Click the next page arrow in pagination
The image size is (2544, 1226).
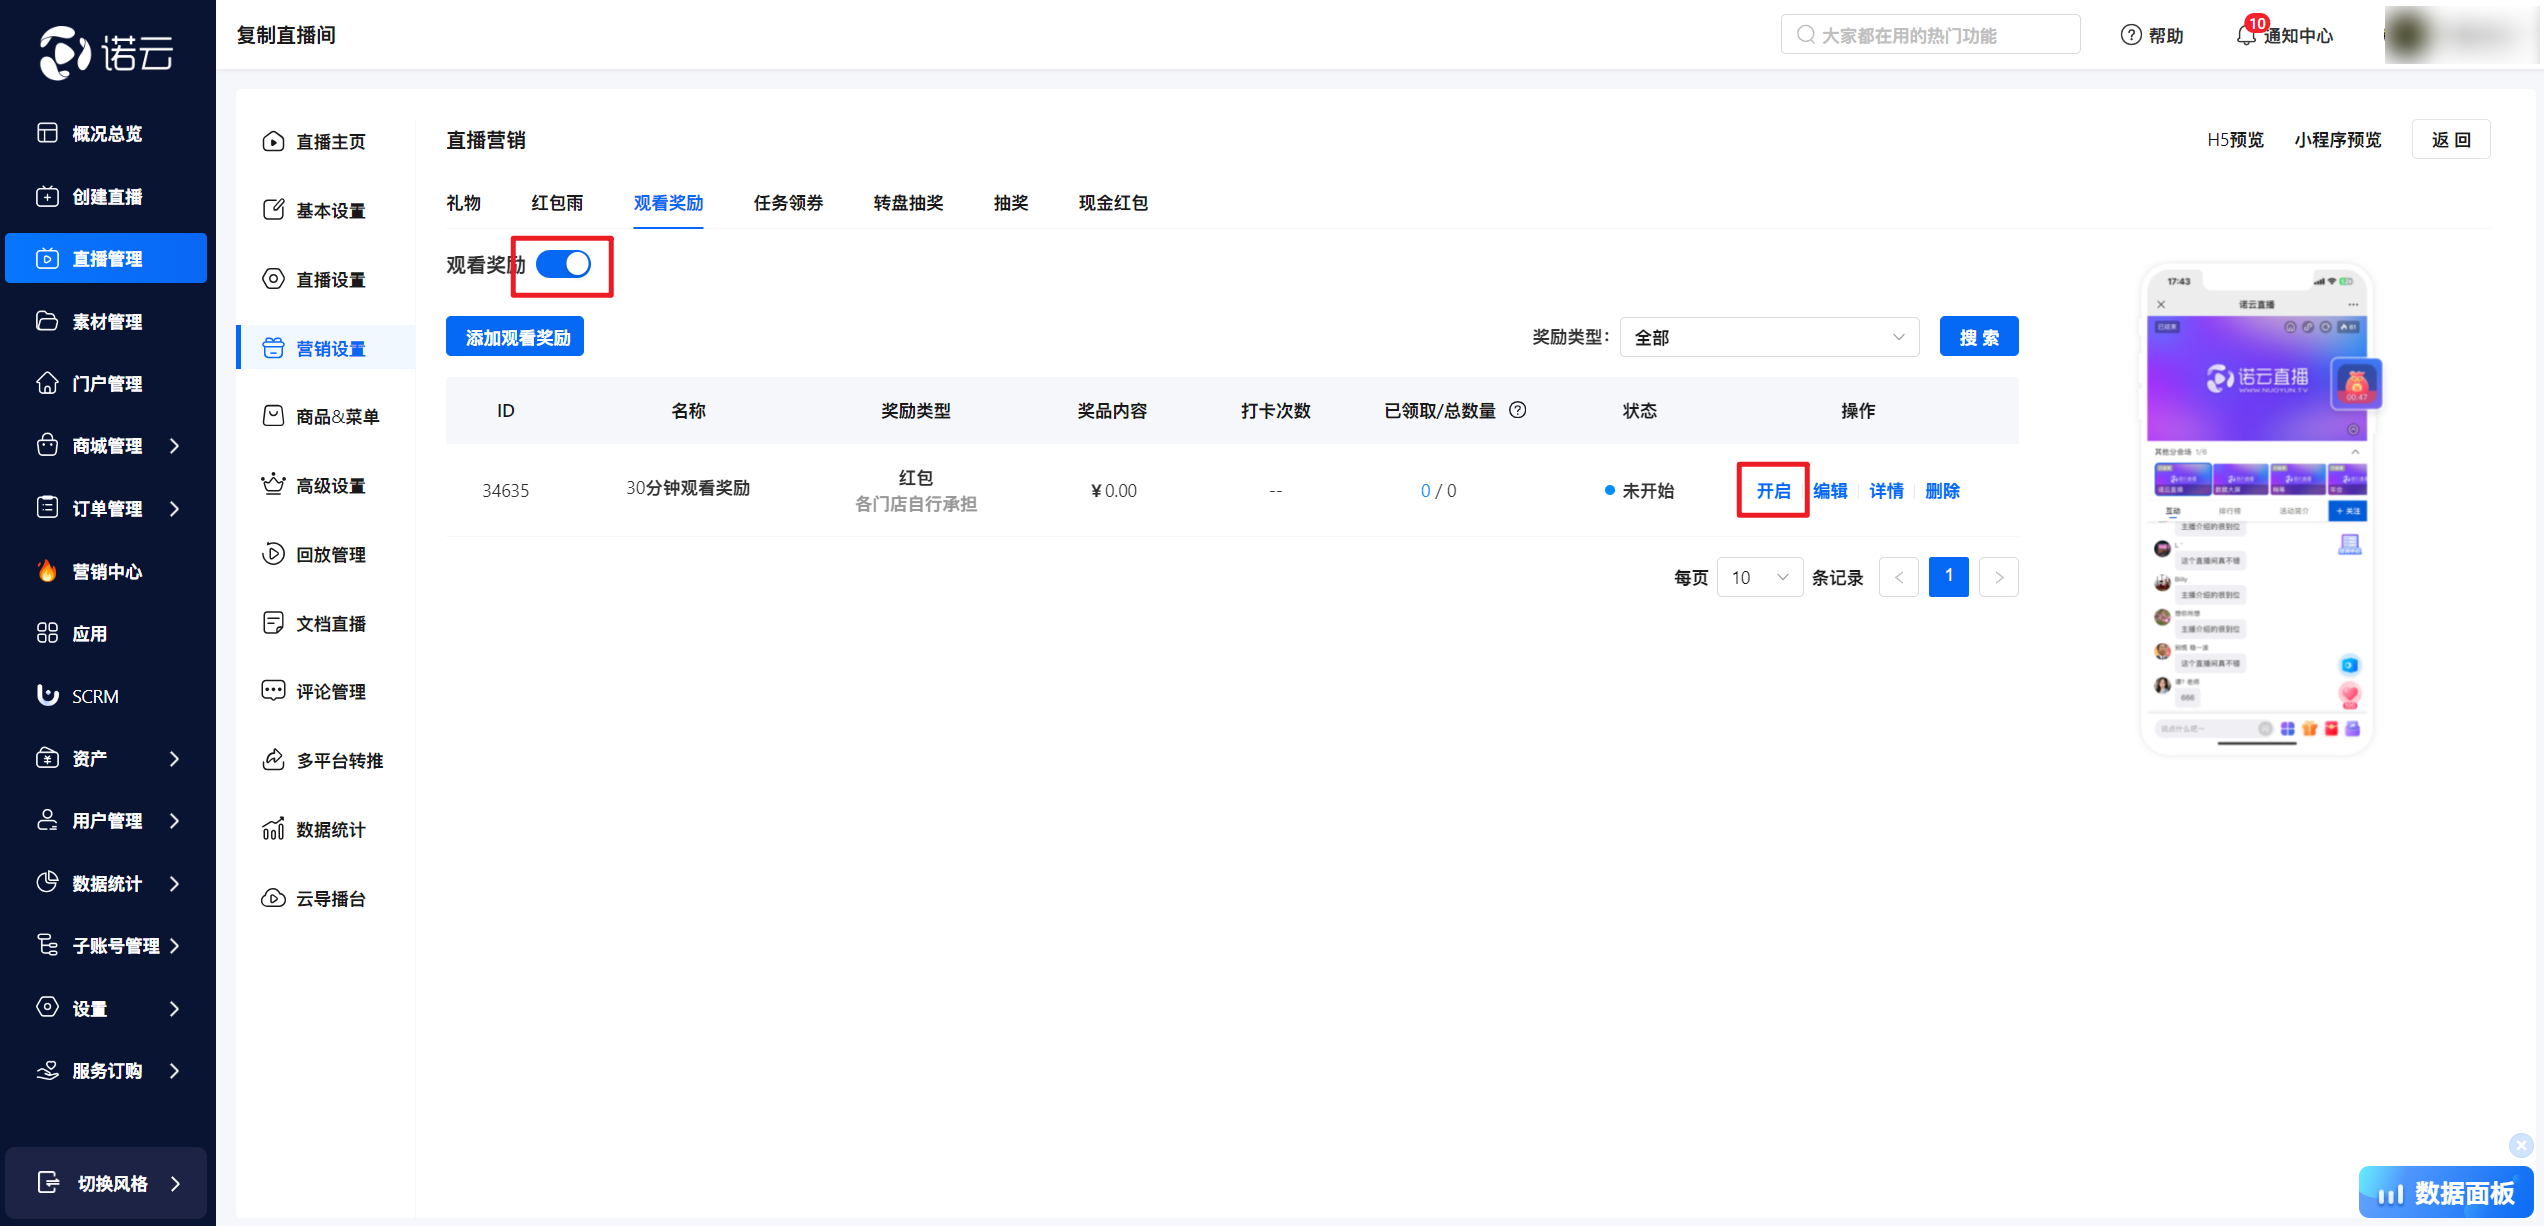[x=1998, y=577]
